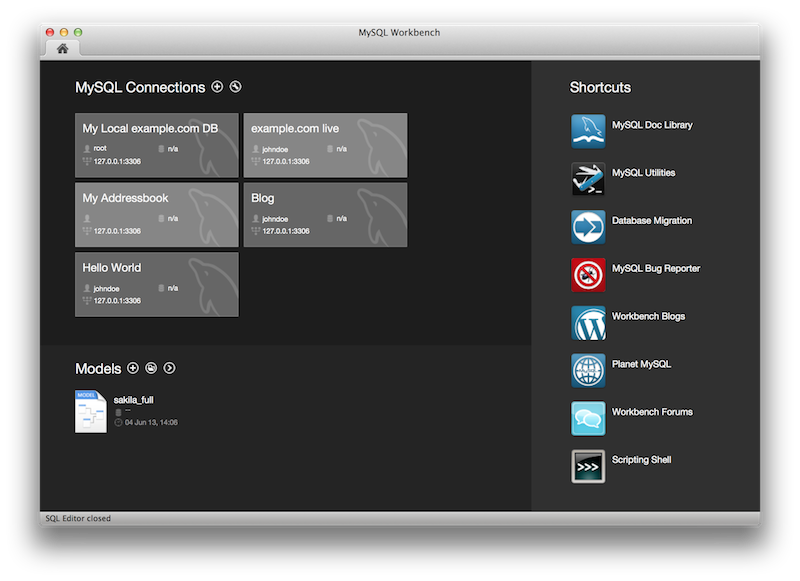
Task: Open My Local example.com DB connection
Action: click(157, 145)
